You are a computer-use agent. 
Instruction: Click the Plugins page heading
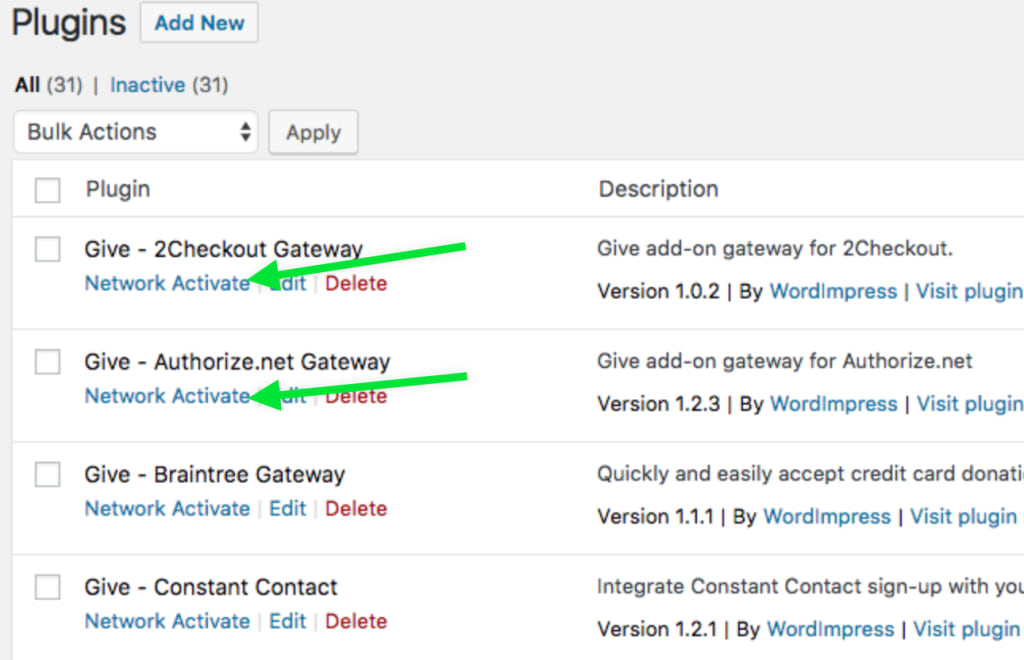click(69, 24)
